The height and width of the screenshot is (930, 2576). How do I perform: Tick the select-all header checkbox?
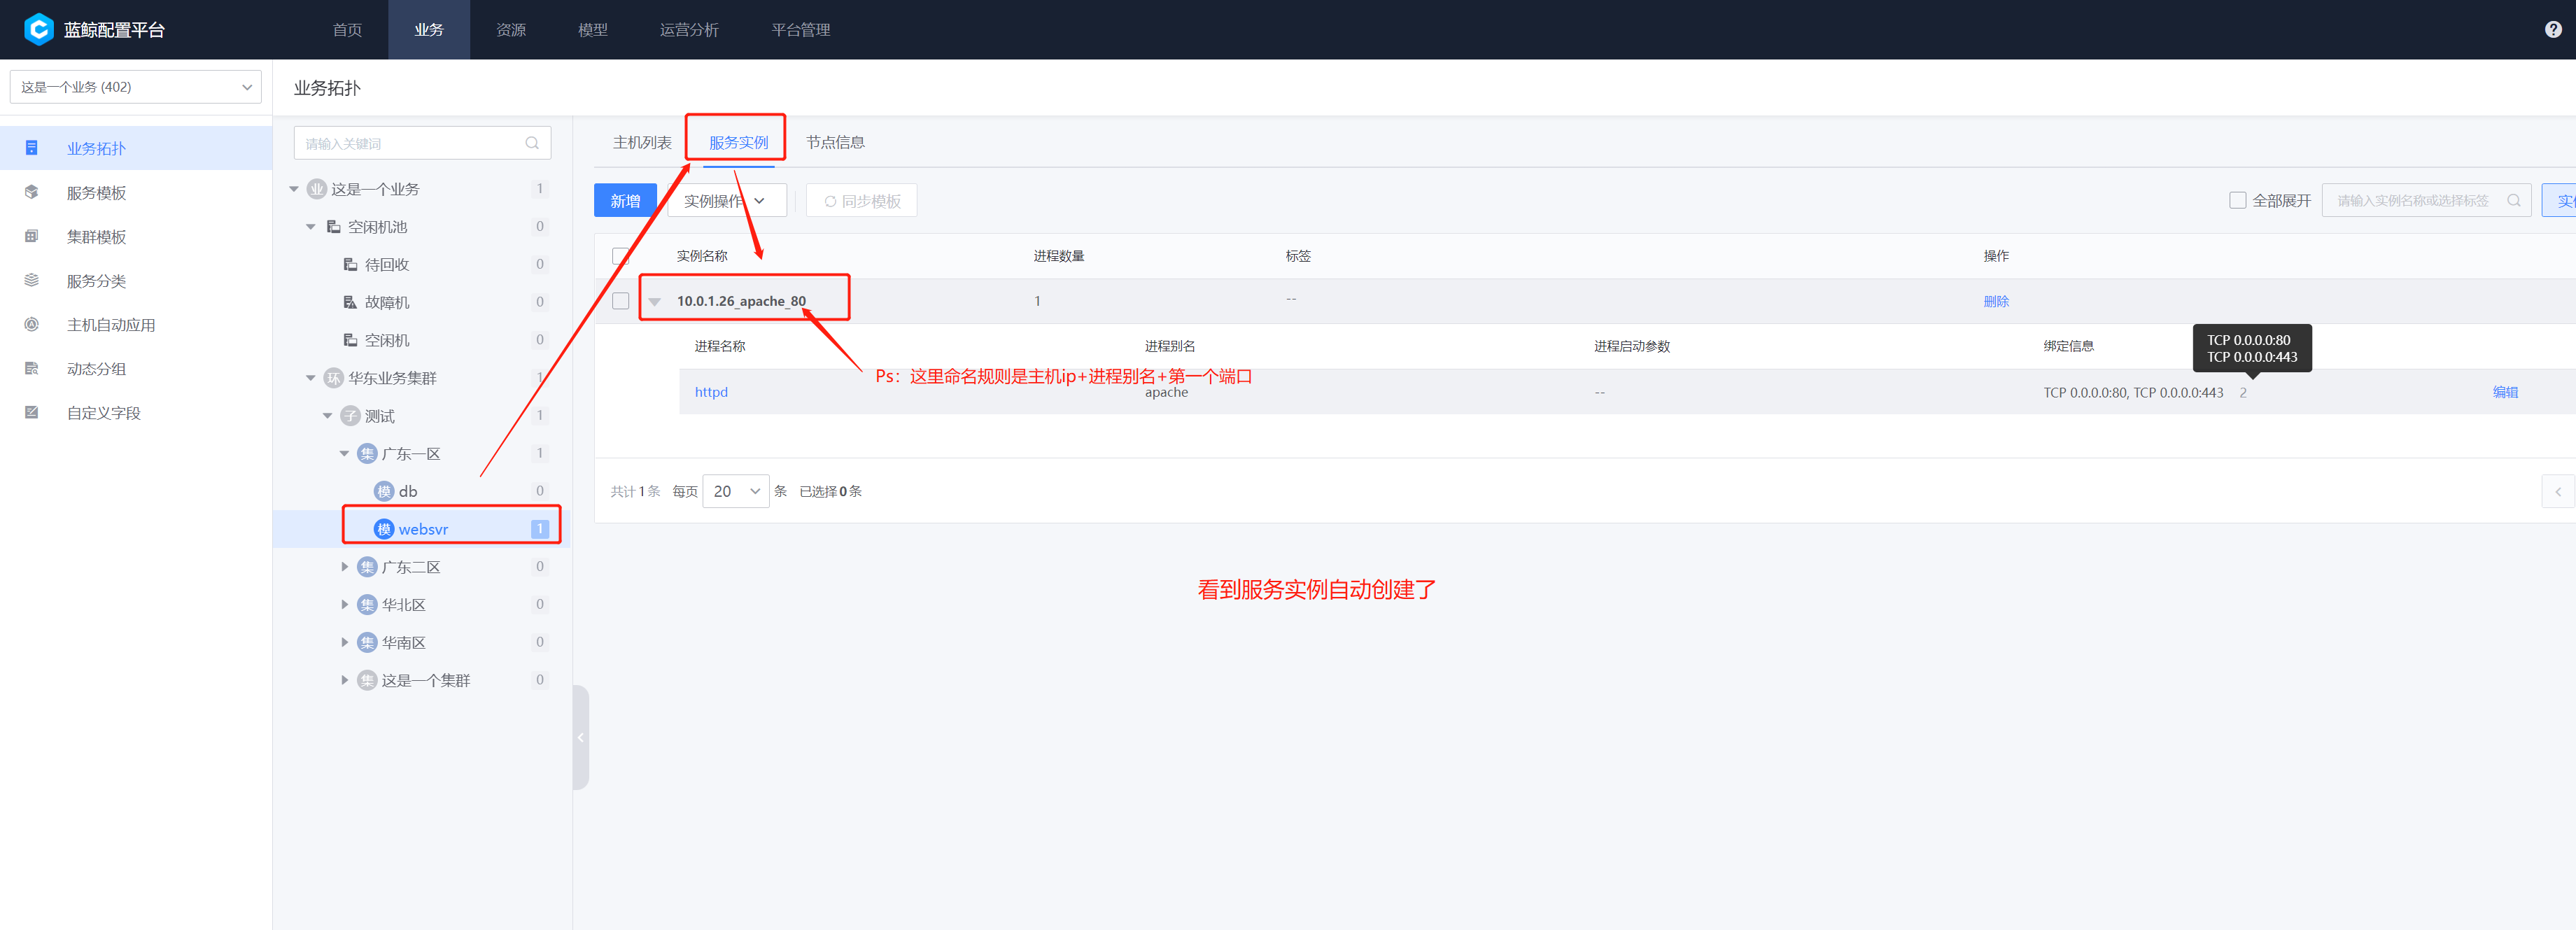coord(620,256)
